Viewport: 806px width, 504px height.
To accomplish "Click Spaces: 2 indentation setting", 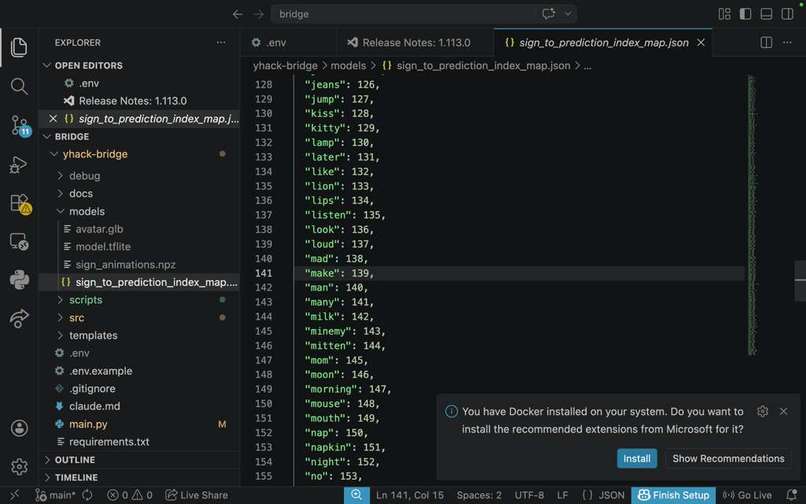I will click(x=479, y=495).
